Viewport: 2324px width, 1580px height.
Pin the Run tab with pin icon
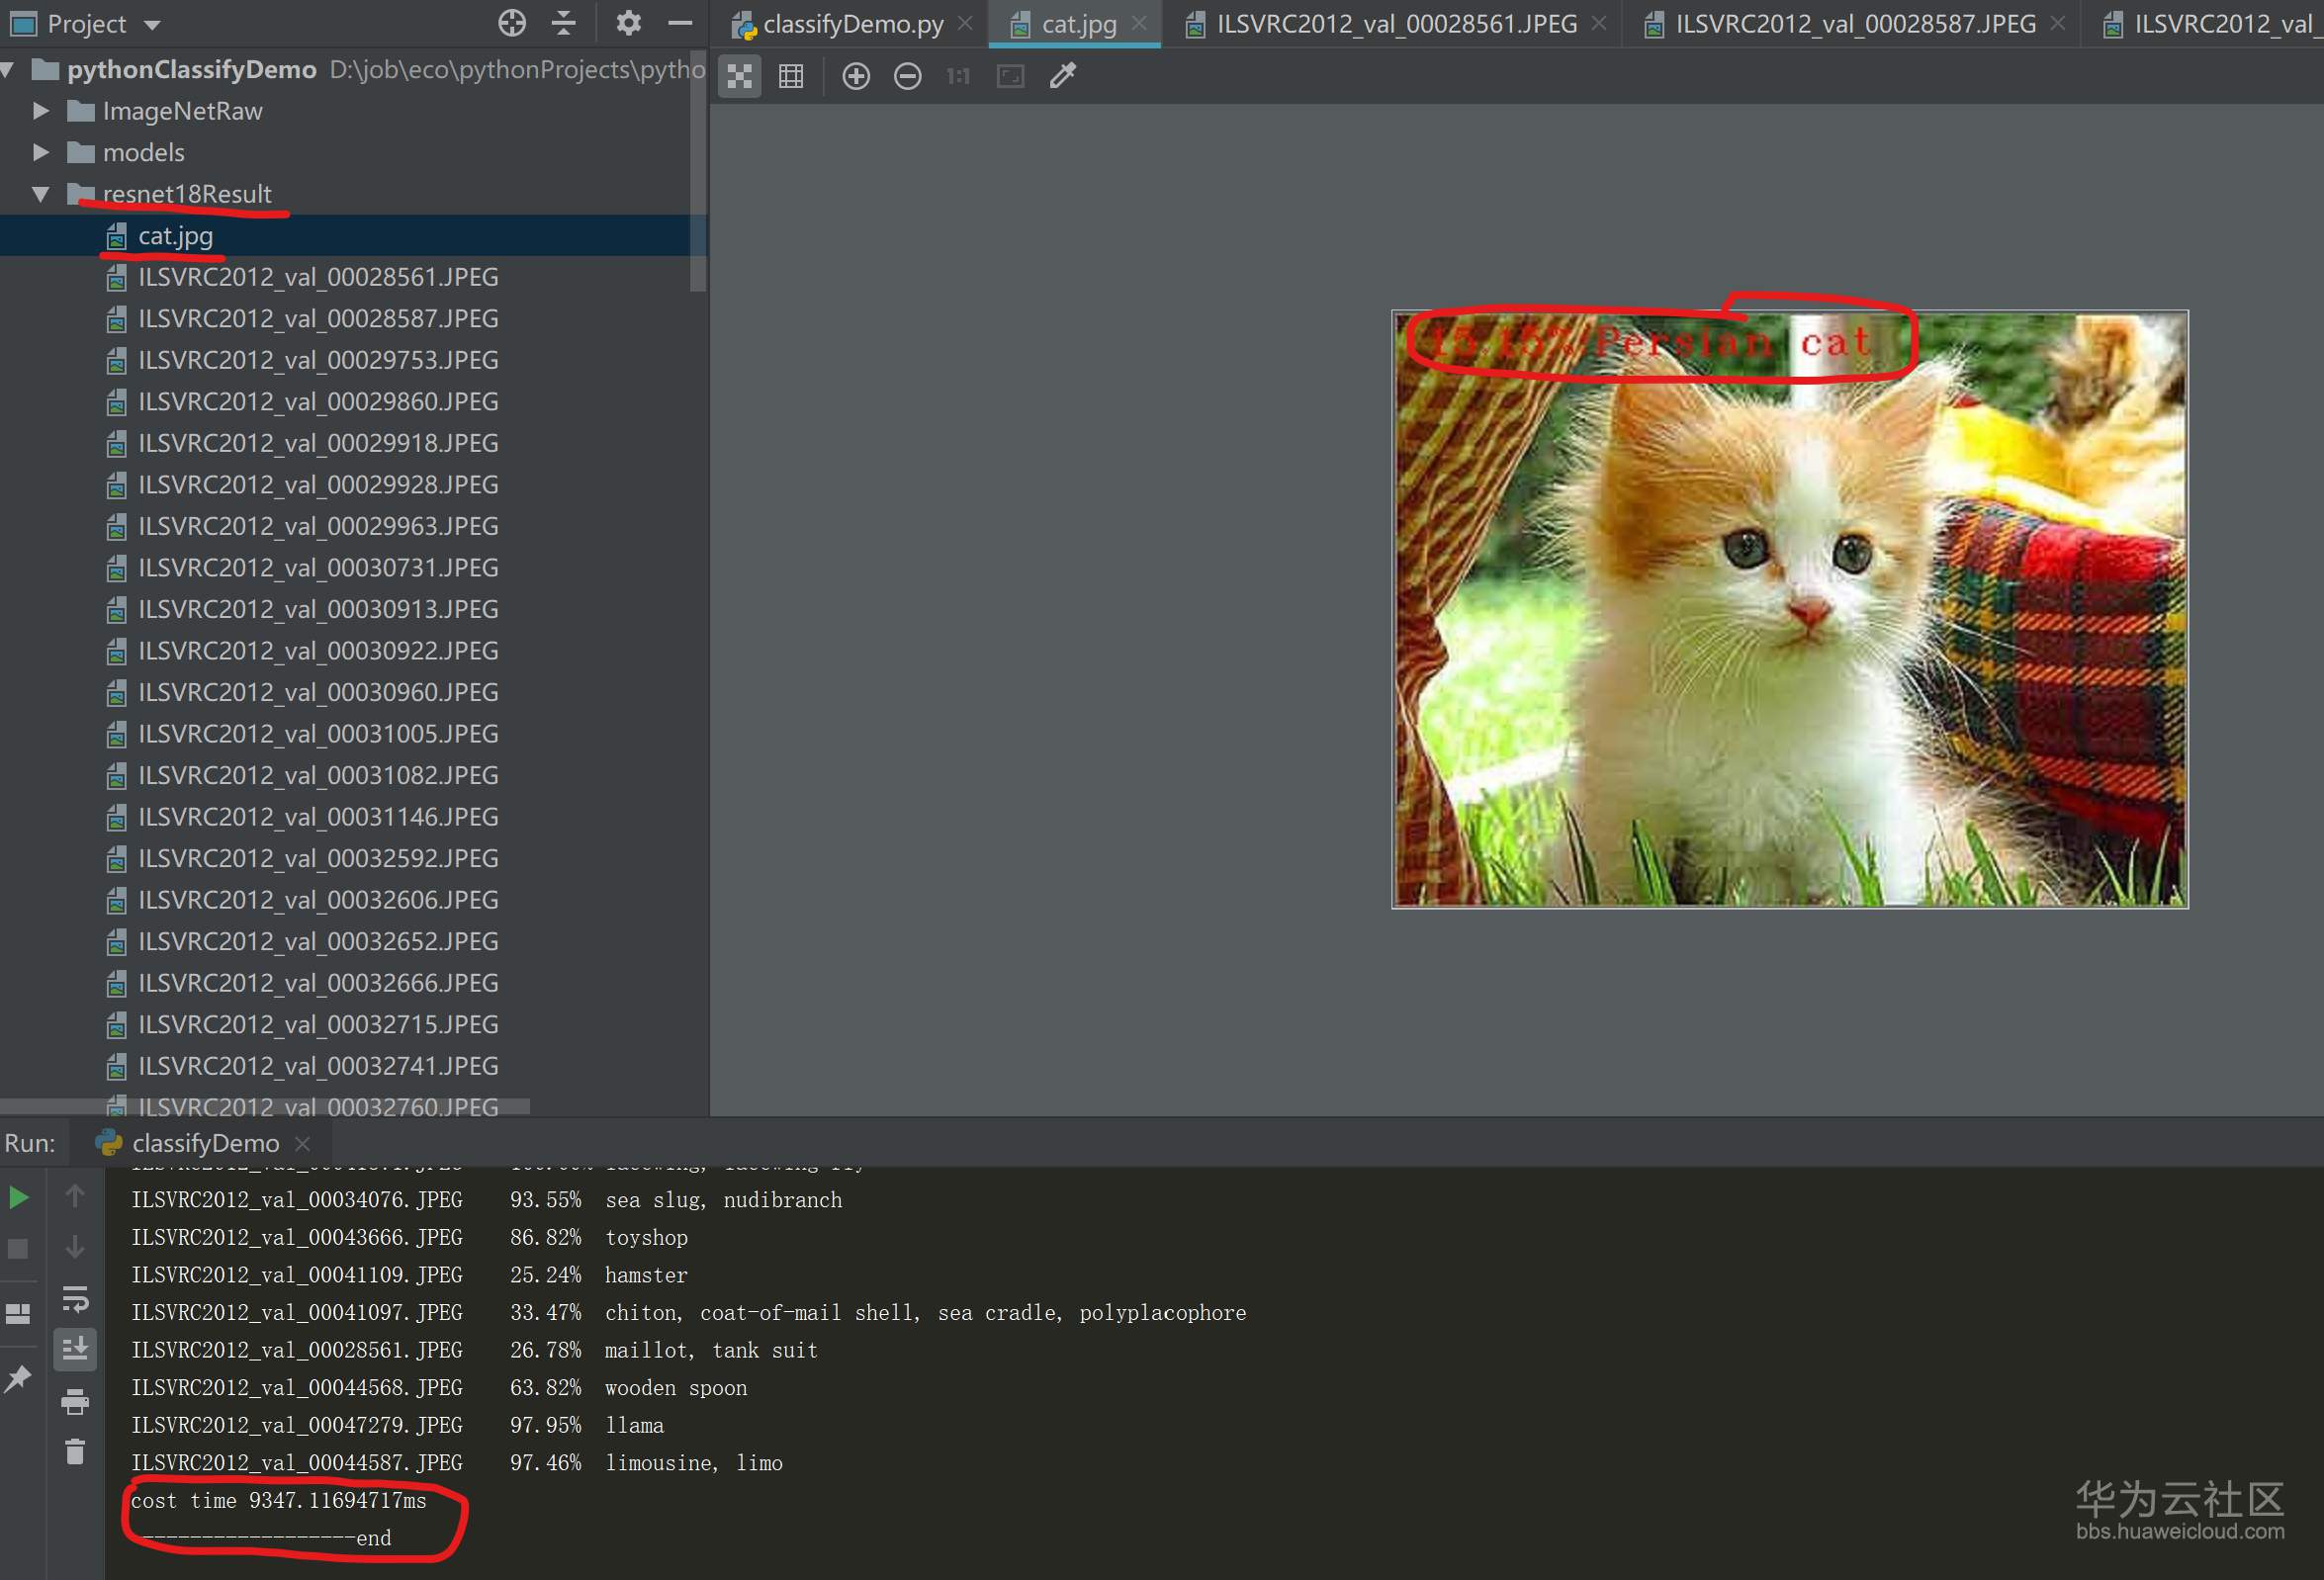pos(19,1379)
